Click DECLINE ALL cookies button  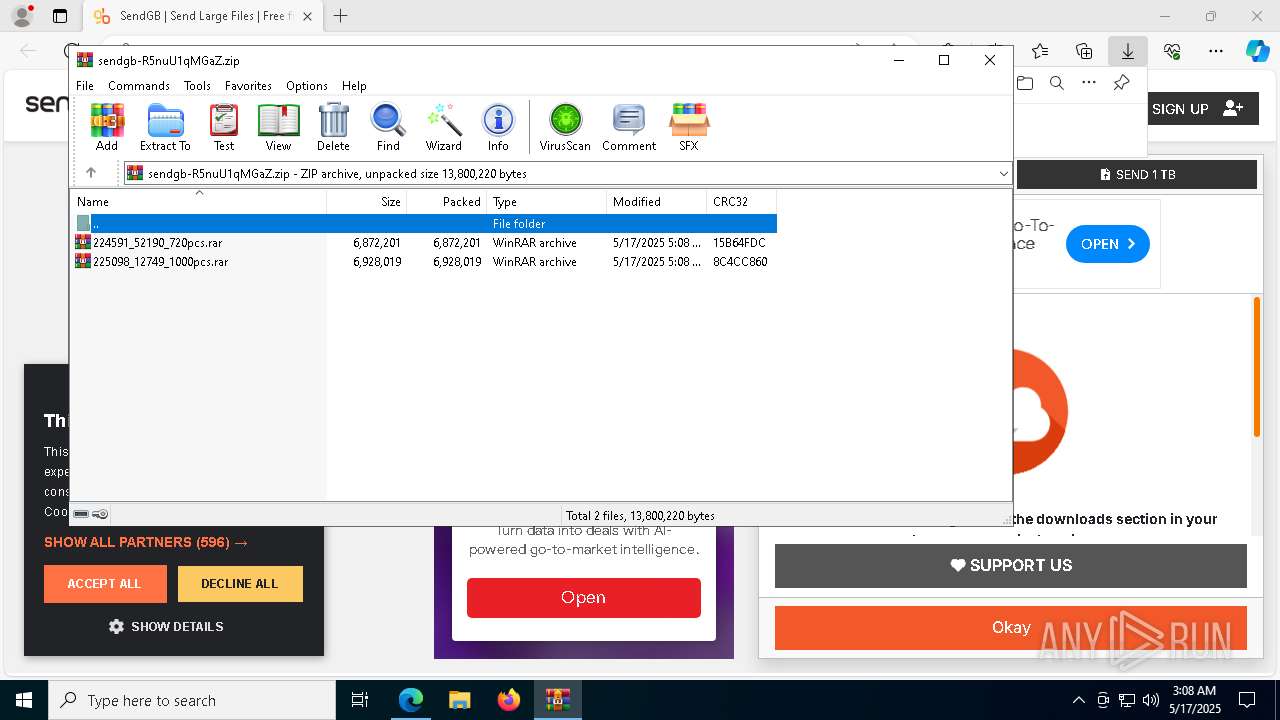click(240, 584)
